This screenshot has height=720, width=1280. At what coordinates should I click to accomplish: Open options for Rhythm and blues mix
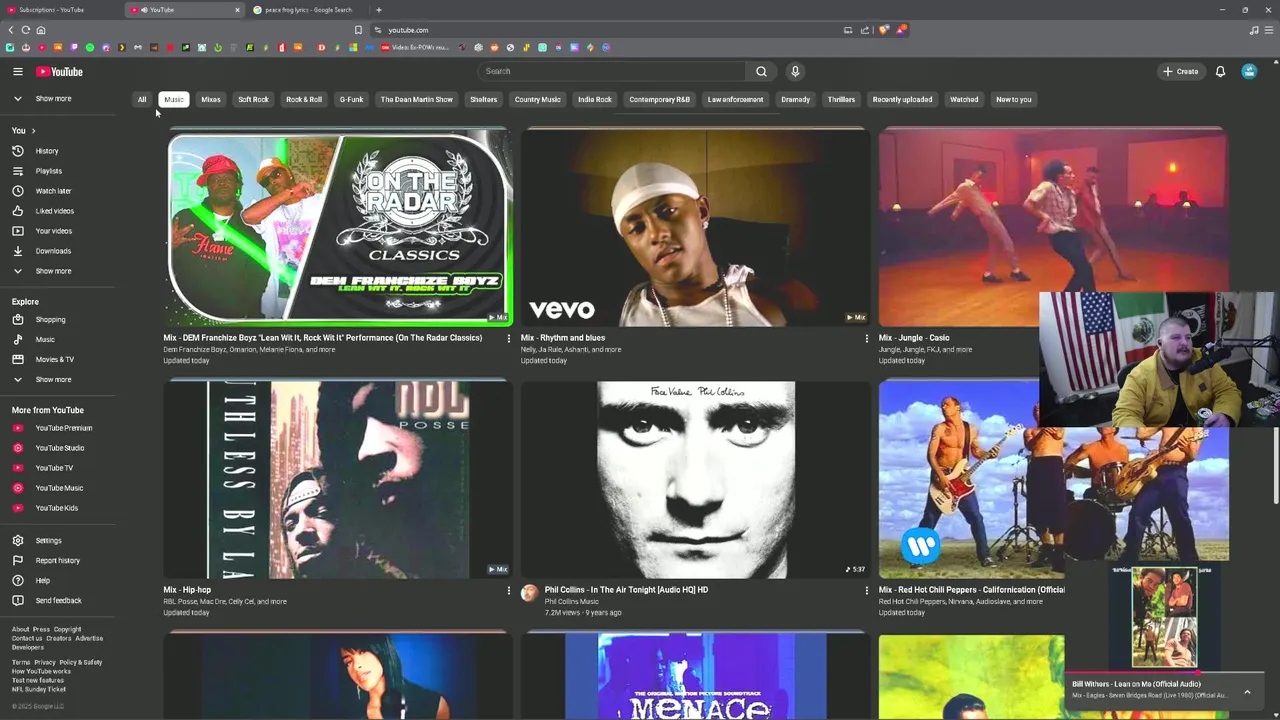pyautogui.click(x=866, y=338)
